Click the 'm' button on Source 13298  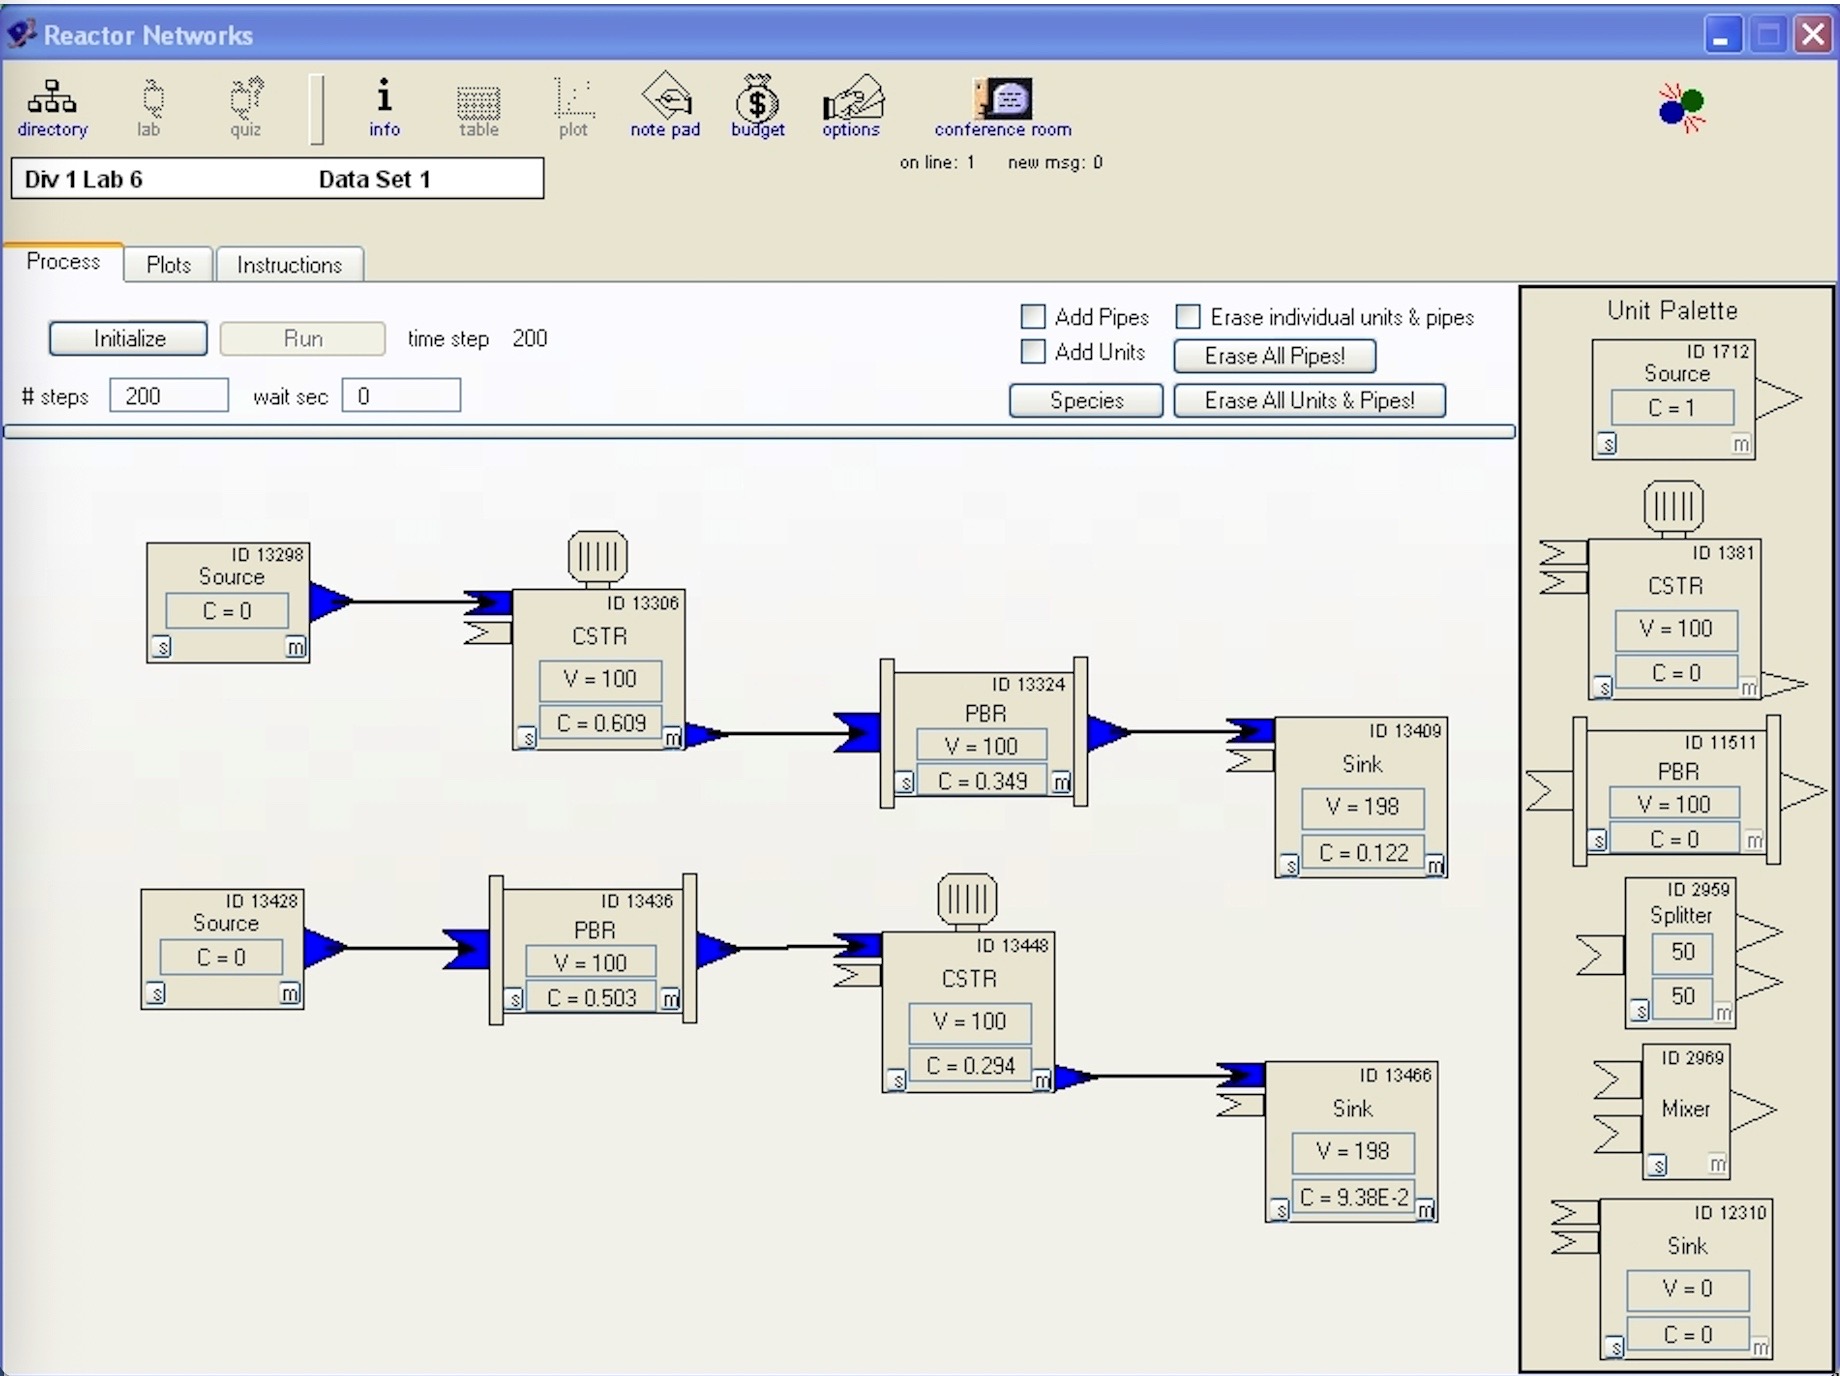tap(295, 647)
